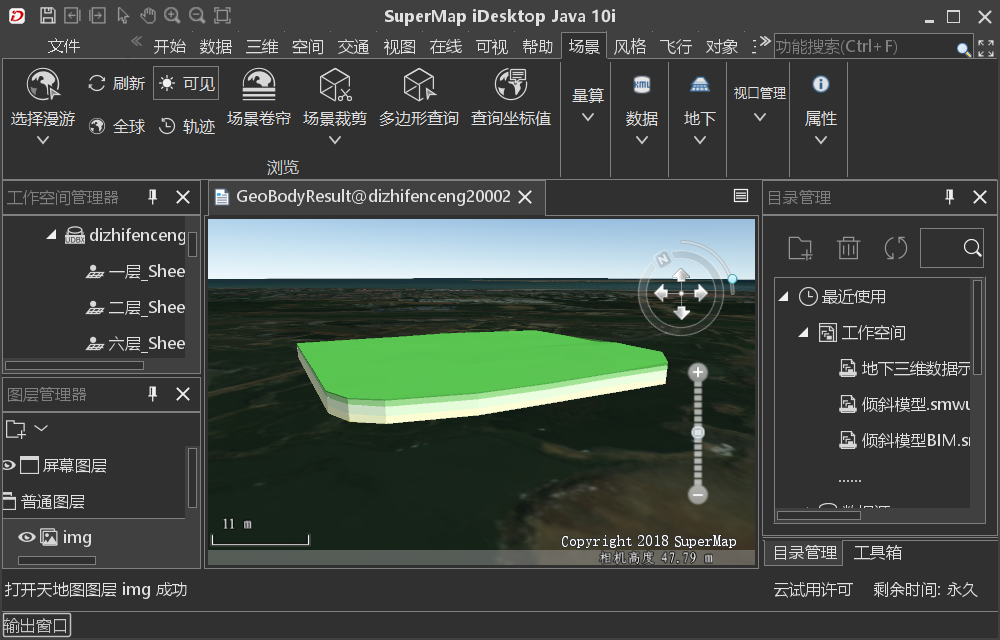Toggle visibility of img layer
1000x640 pixels.
(26, 537)
